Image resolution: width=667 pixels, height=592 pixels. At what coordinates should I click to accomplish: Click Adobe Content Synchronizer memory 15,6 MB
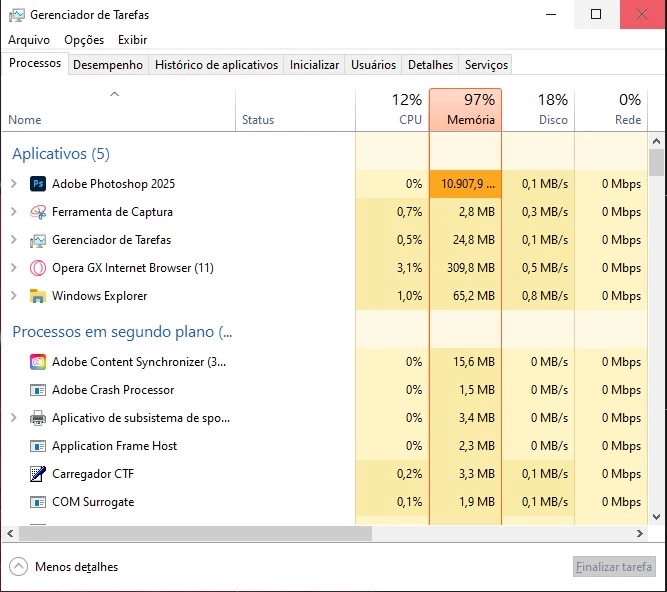[x=474, y=362]
